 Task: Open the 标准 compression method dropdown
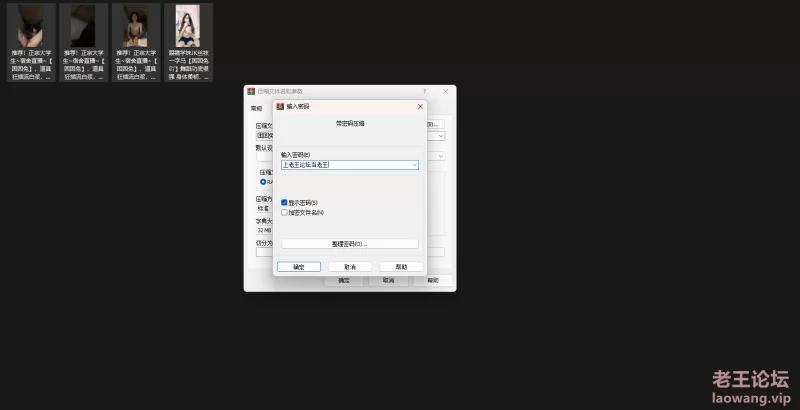pyautogui.click(x=264, y=208)
